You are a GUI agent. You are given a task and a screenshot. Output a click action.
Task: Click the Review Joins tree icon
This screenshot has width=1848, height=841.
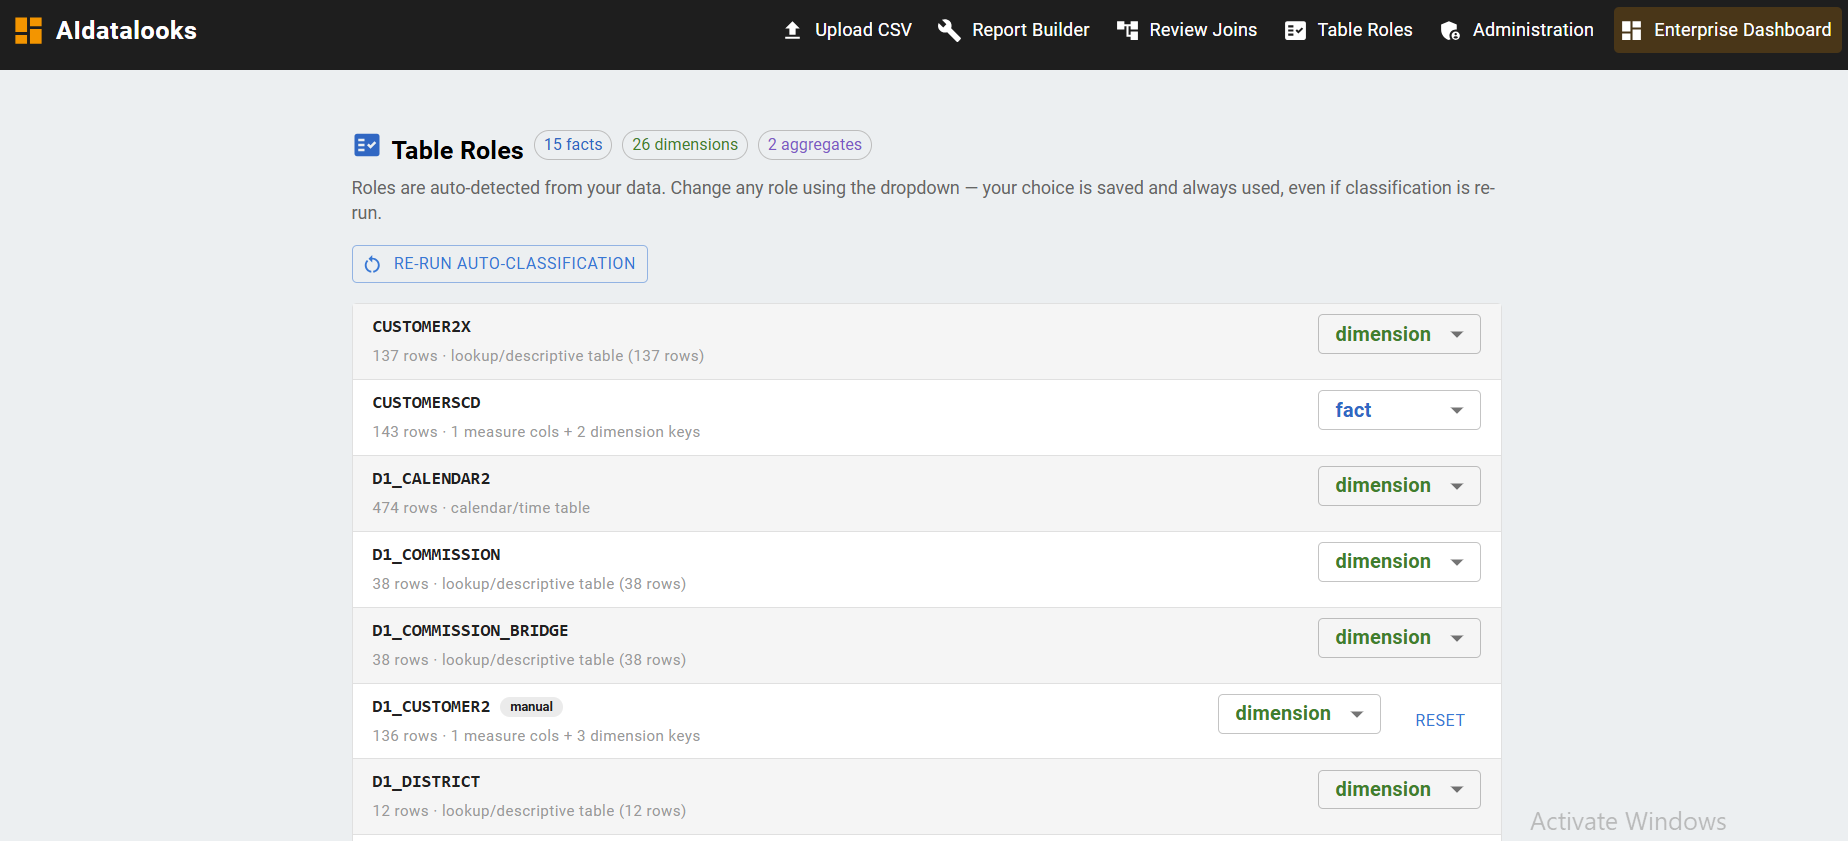pos(1127,30)
